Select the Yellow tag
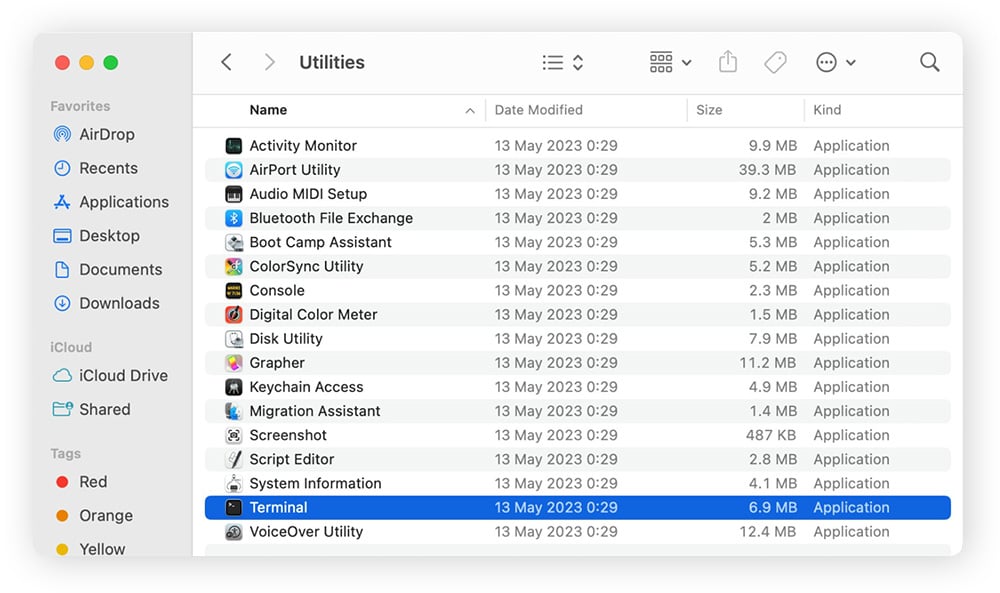This screenshot has width=1000, height=593. [x=90, y=549]
